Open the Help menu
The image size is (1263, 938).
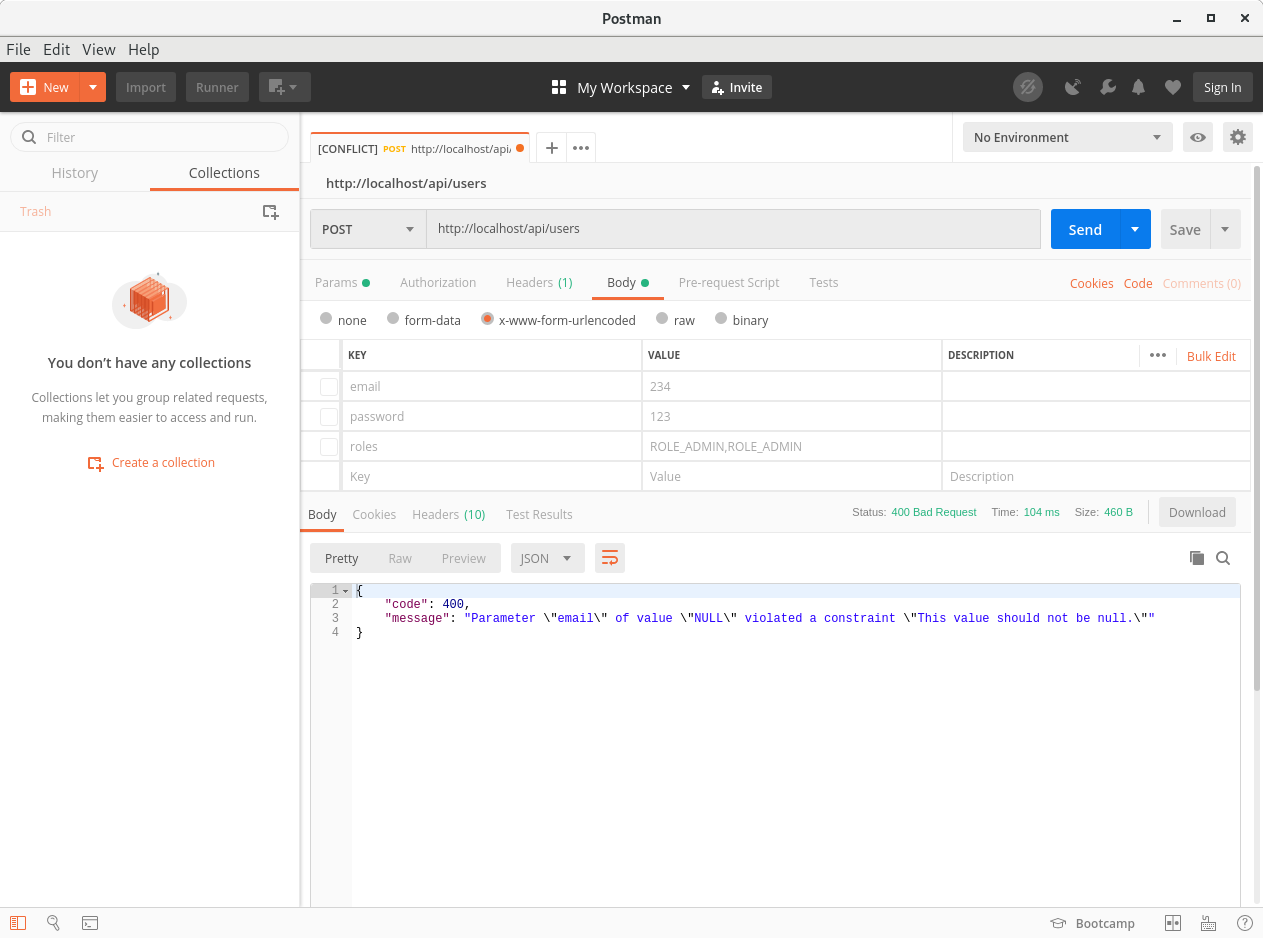coord(143,49)
